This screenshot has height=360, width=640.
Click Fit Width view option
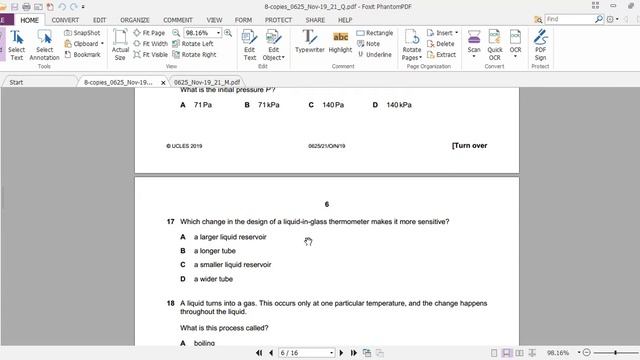[x=151, y=43]
